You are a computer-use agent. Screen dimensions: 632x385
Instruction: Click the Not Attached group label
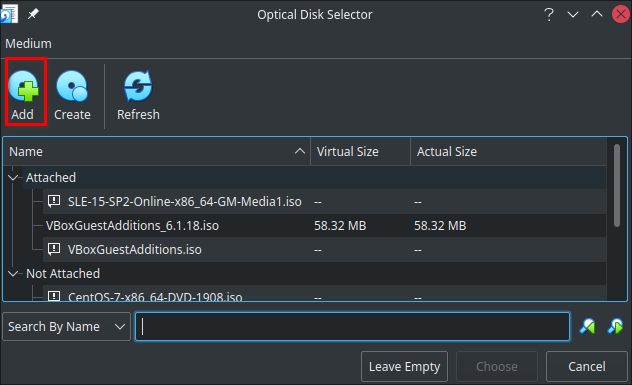coord(63,274)
